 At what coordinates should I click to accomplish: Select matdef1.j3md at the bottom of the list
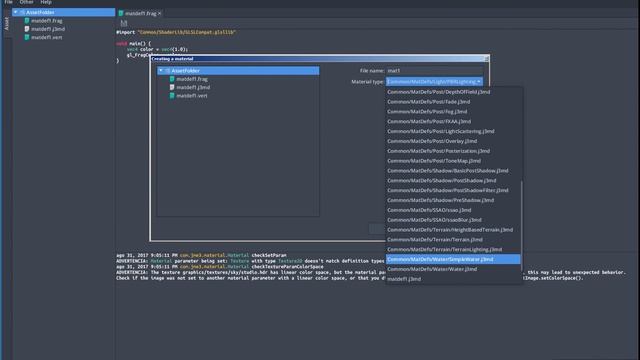click(x=453, y=279)
